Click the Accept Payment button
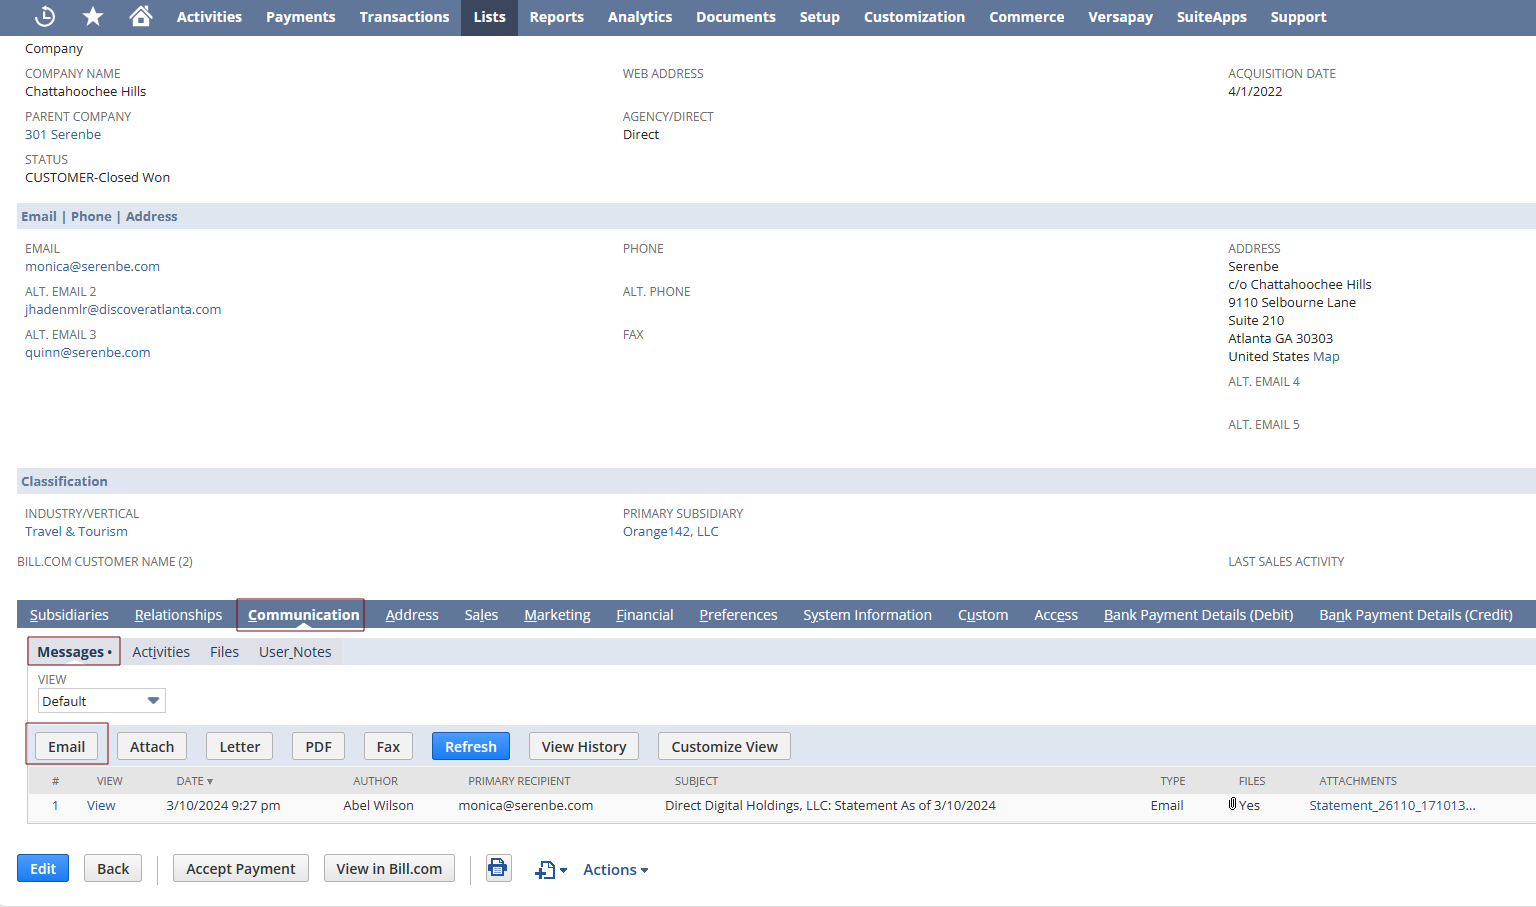The width and height of the screenshot is (1536, 907). (240, 869)
